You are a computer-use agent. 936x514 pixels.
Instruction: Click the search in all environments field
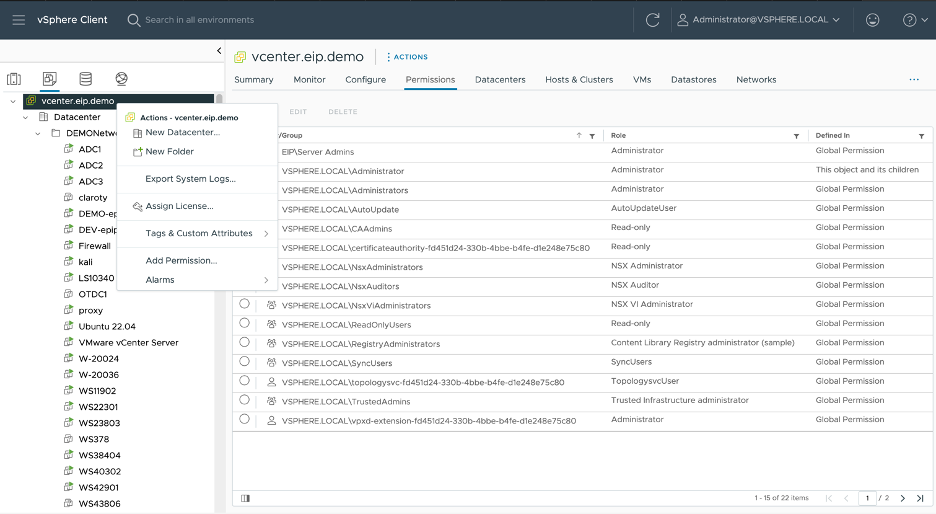200,20
